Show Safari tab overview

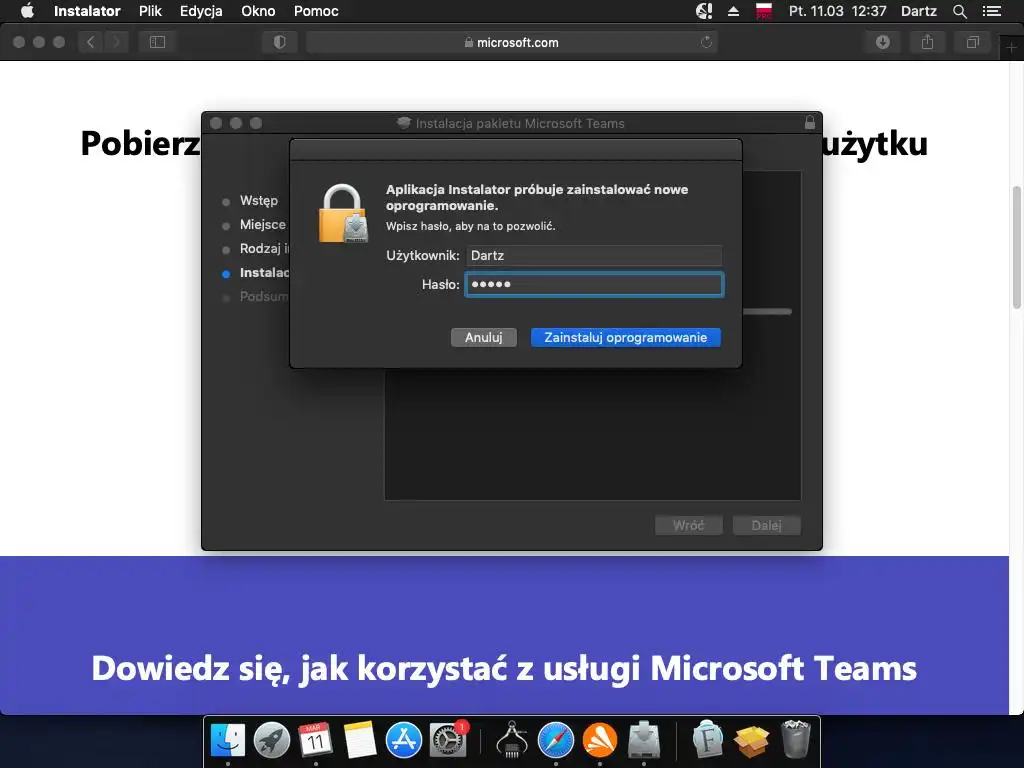[x=972, y=42]
